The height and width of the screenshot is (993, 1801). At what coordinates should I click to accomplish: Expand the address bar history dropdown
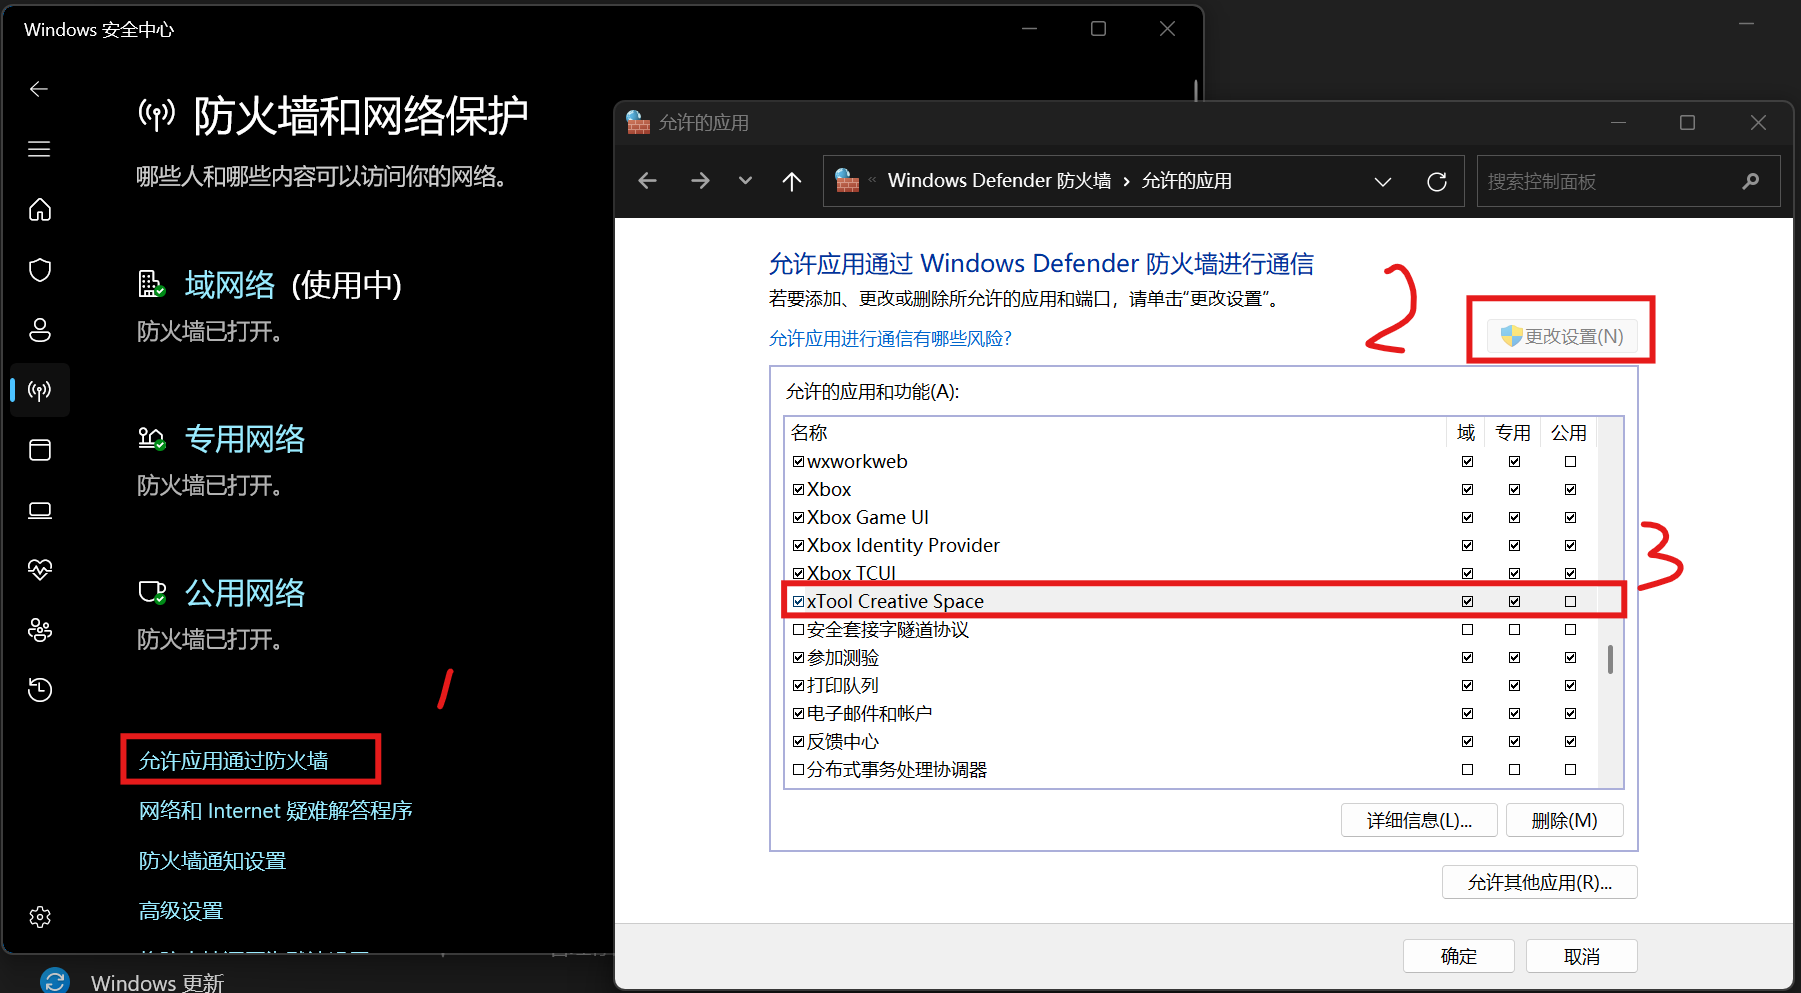pyautogui.click(x=1382, y=181)
